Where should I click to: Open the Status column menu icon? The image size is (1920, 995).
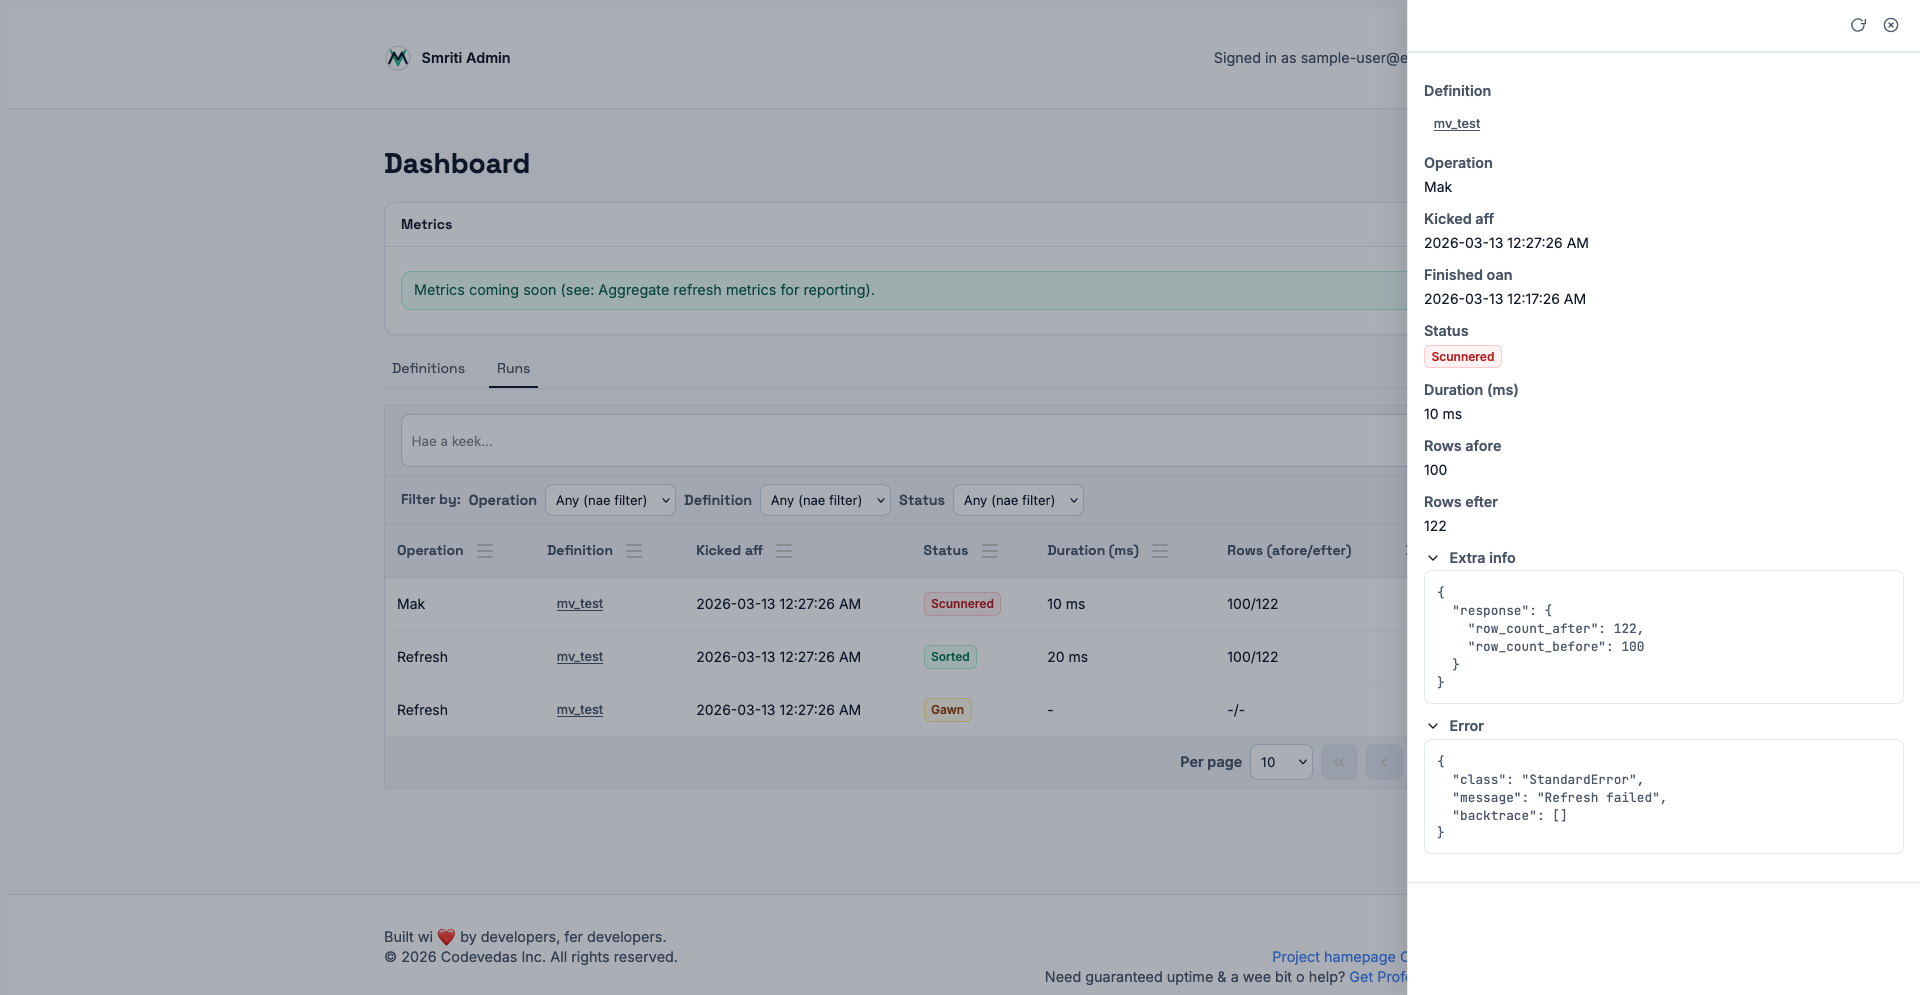(x=990, y=551)
